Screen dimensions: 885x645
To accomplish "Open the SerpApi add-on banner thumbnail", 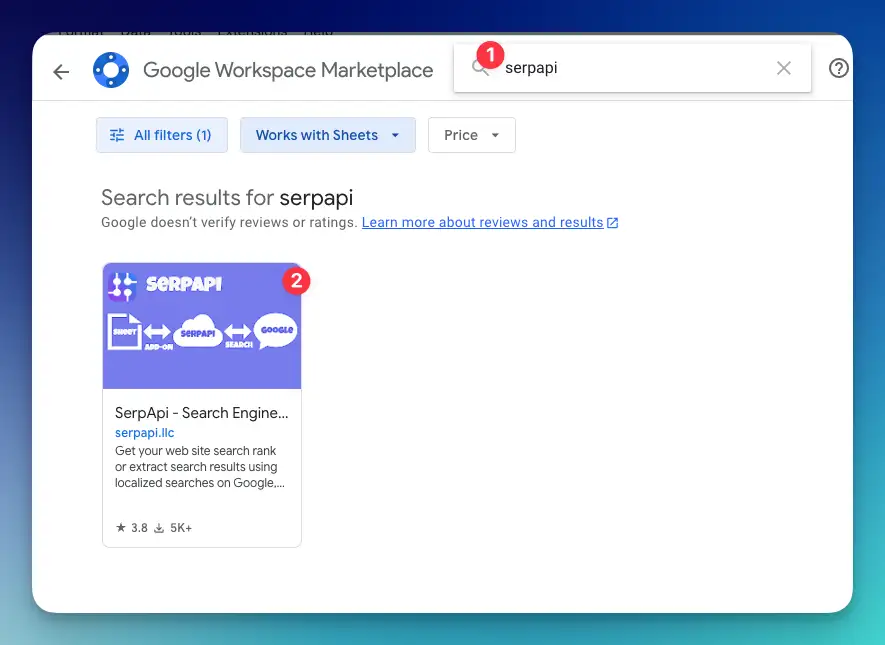I will point(202,326).
